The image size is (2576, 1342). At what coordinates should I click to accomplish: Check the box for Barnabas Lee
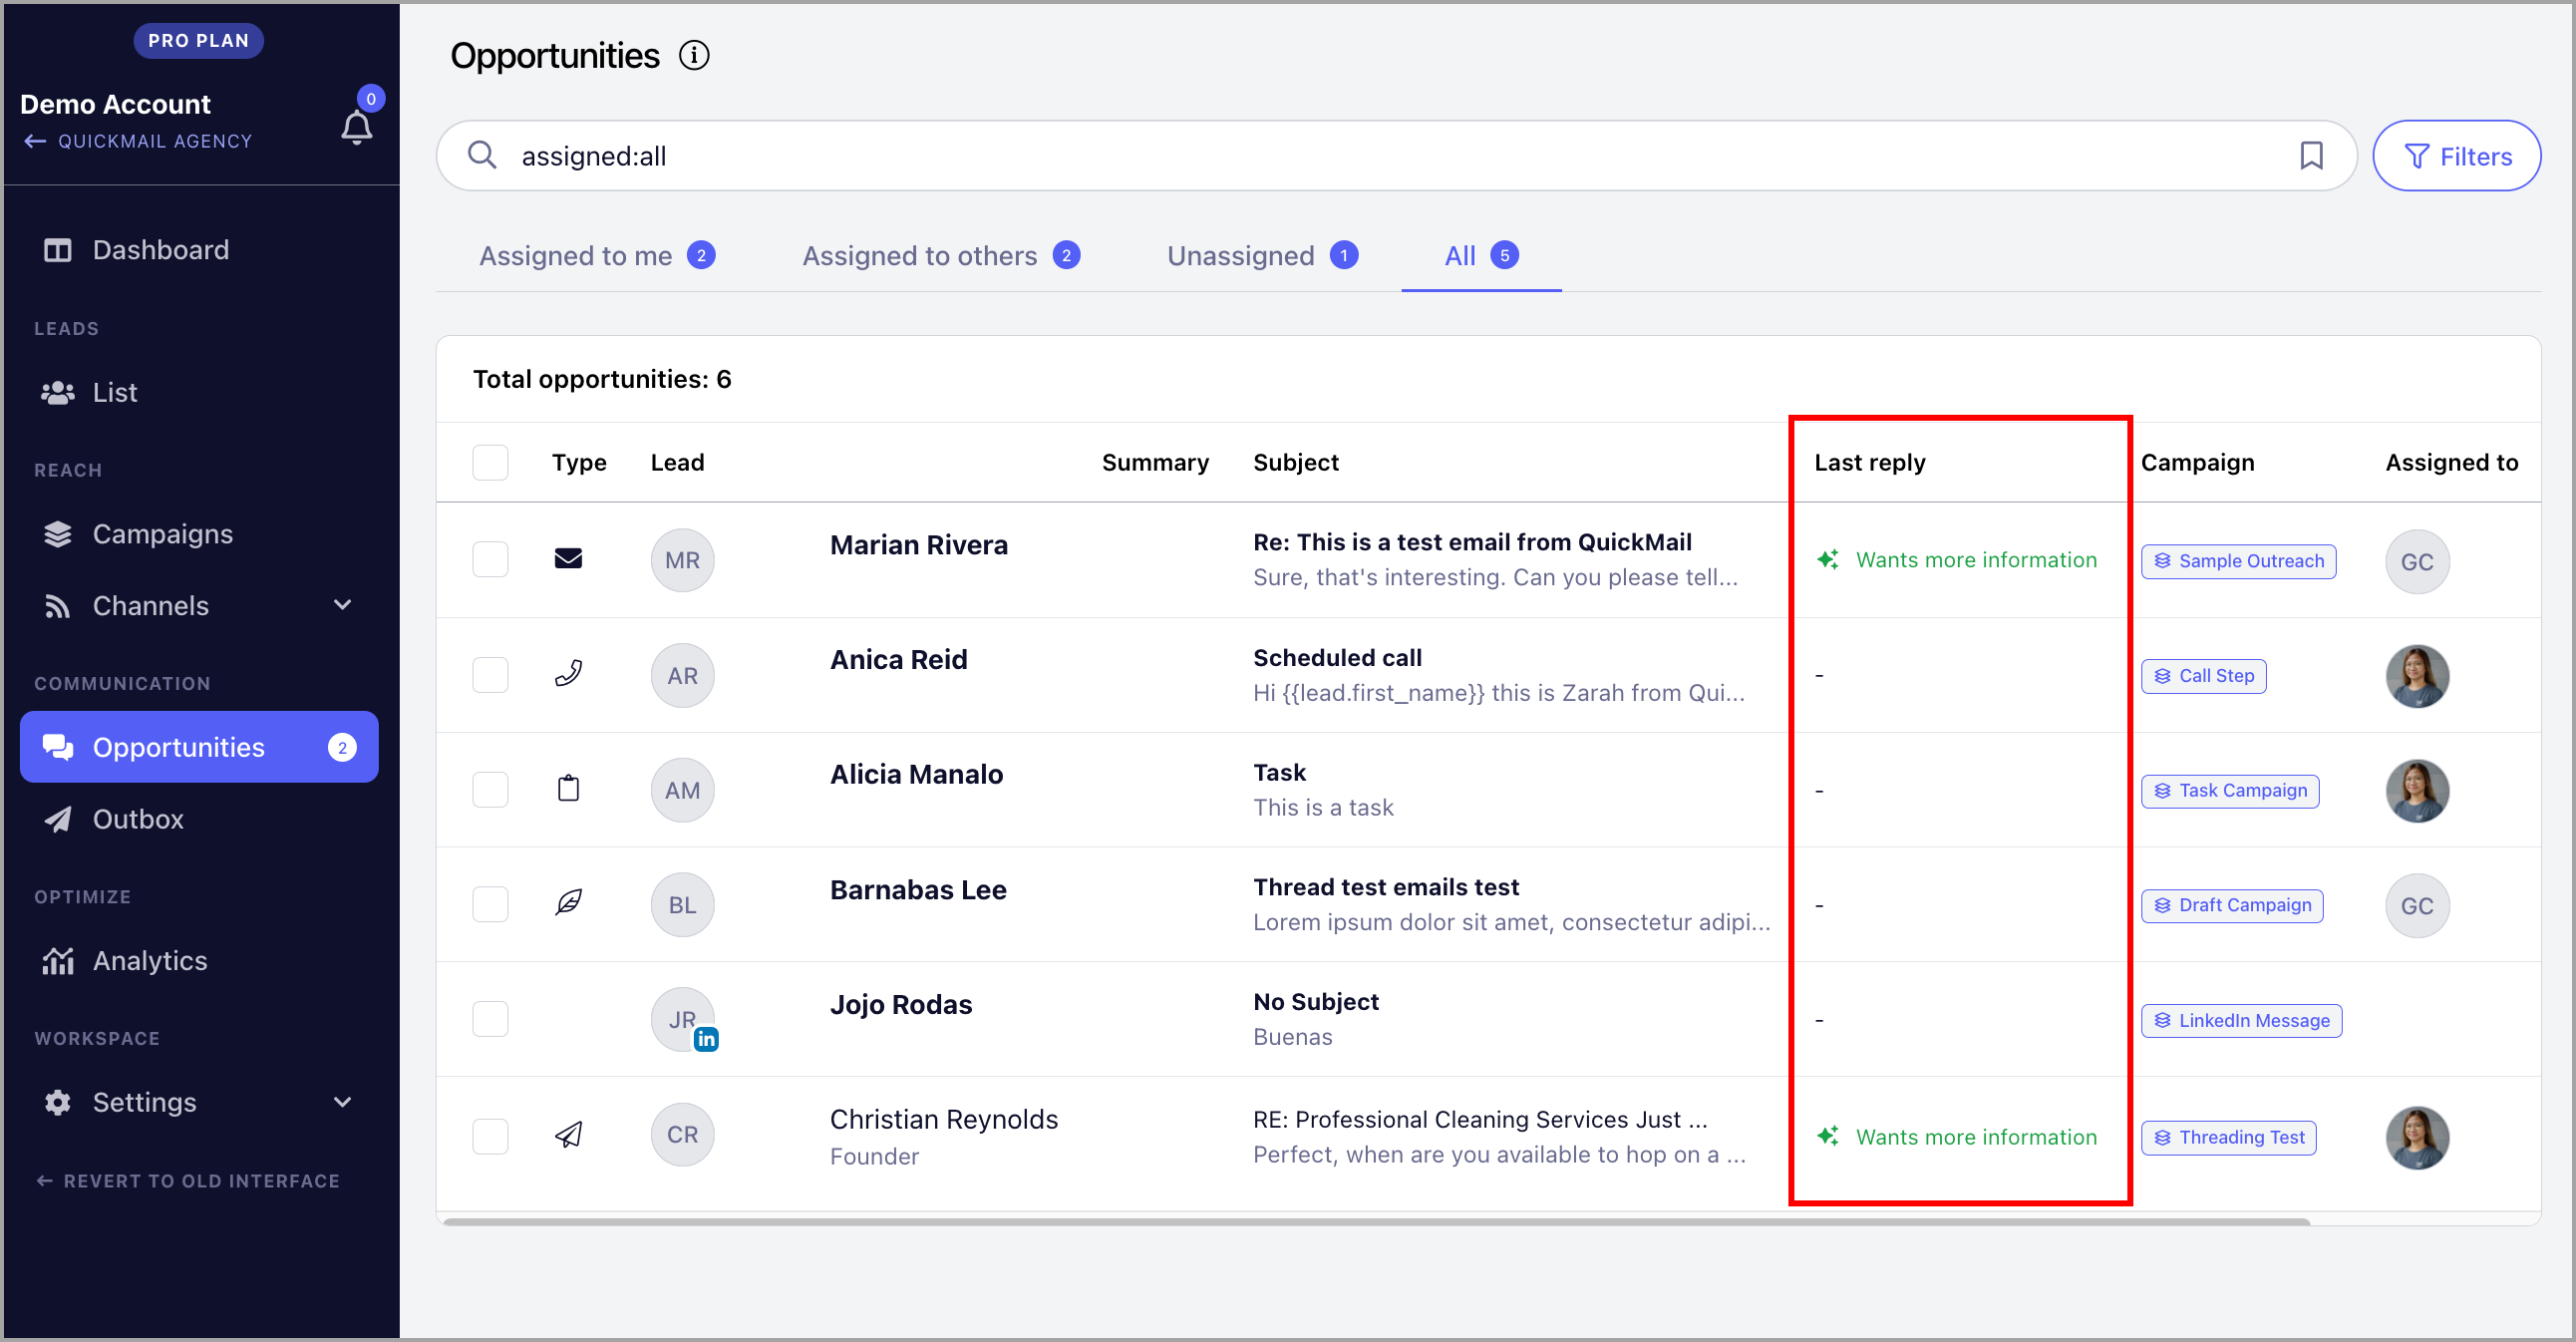tap(490, 904)
